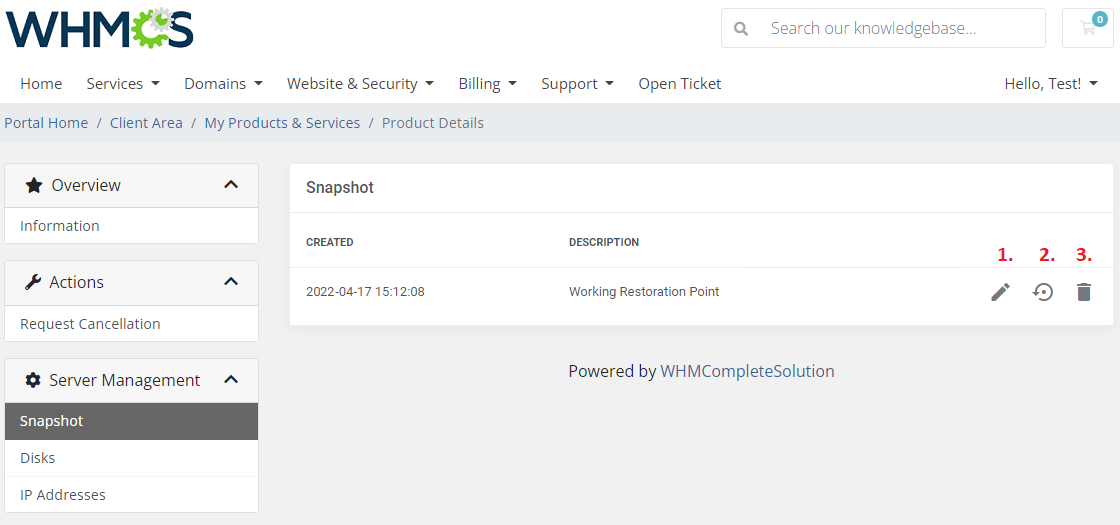
Task: Click Open Ticket in the navbar
Action: pyautogui.click(x=679, y=84)
